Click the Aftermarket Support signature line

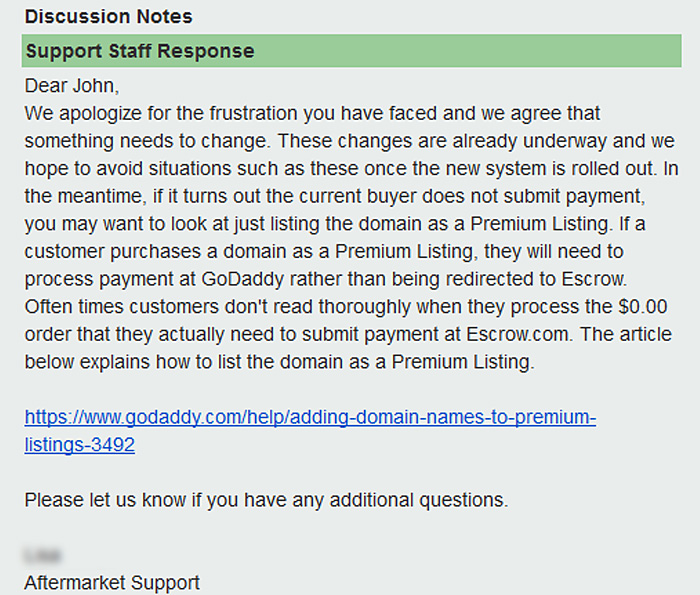(112, 582)
